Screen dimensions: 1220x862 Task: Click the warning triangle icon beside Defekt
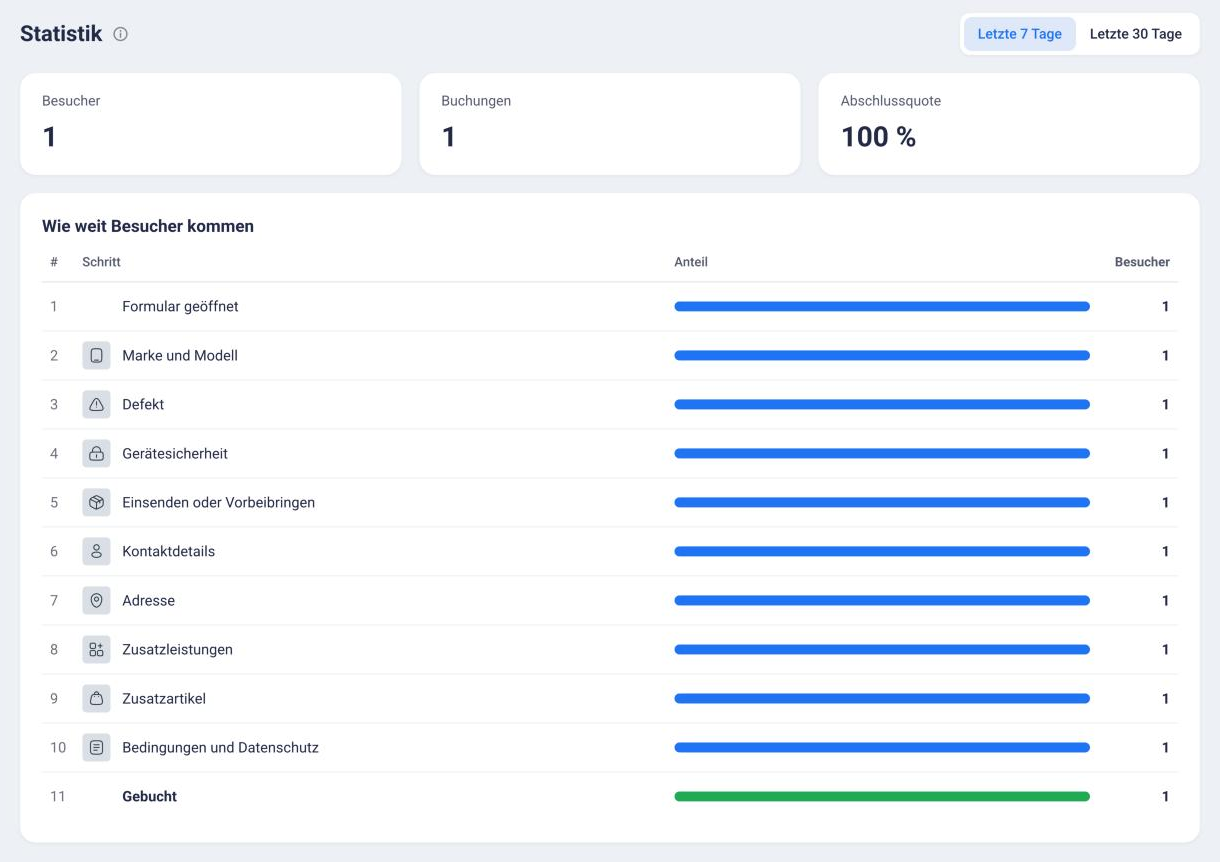pyautogui.click(x=96, y=404)
